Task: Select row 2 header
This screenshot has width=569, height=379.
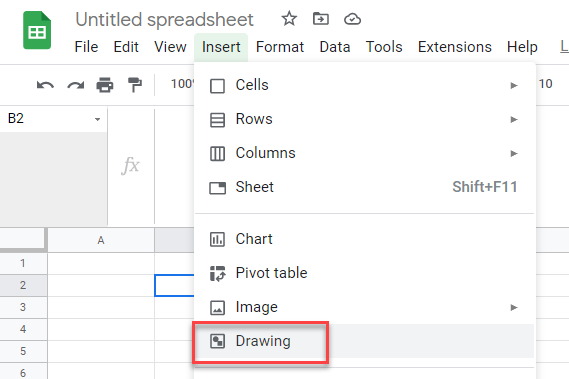Action: point(23,285)
